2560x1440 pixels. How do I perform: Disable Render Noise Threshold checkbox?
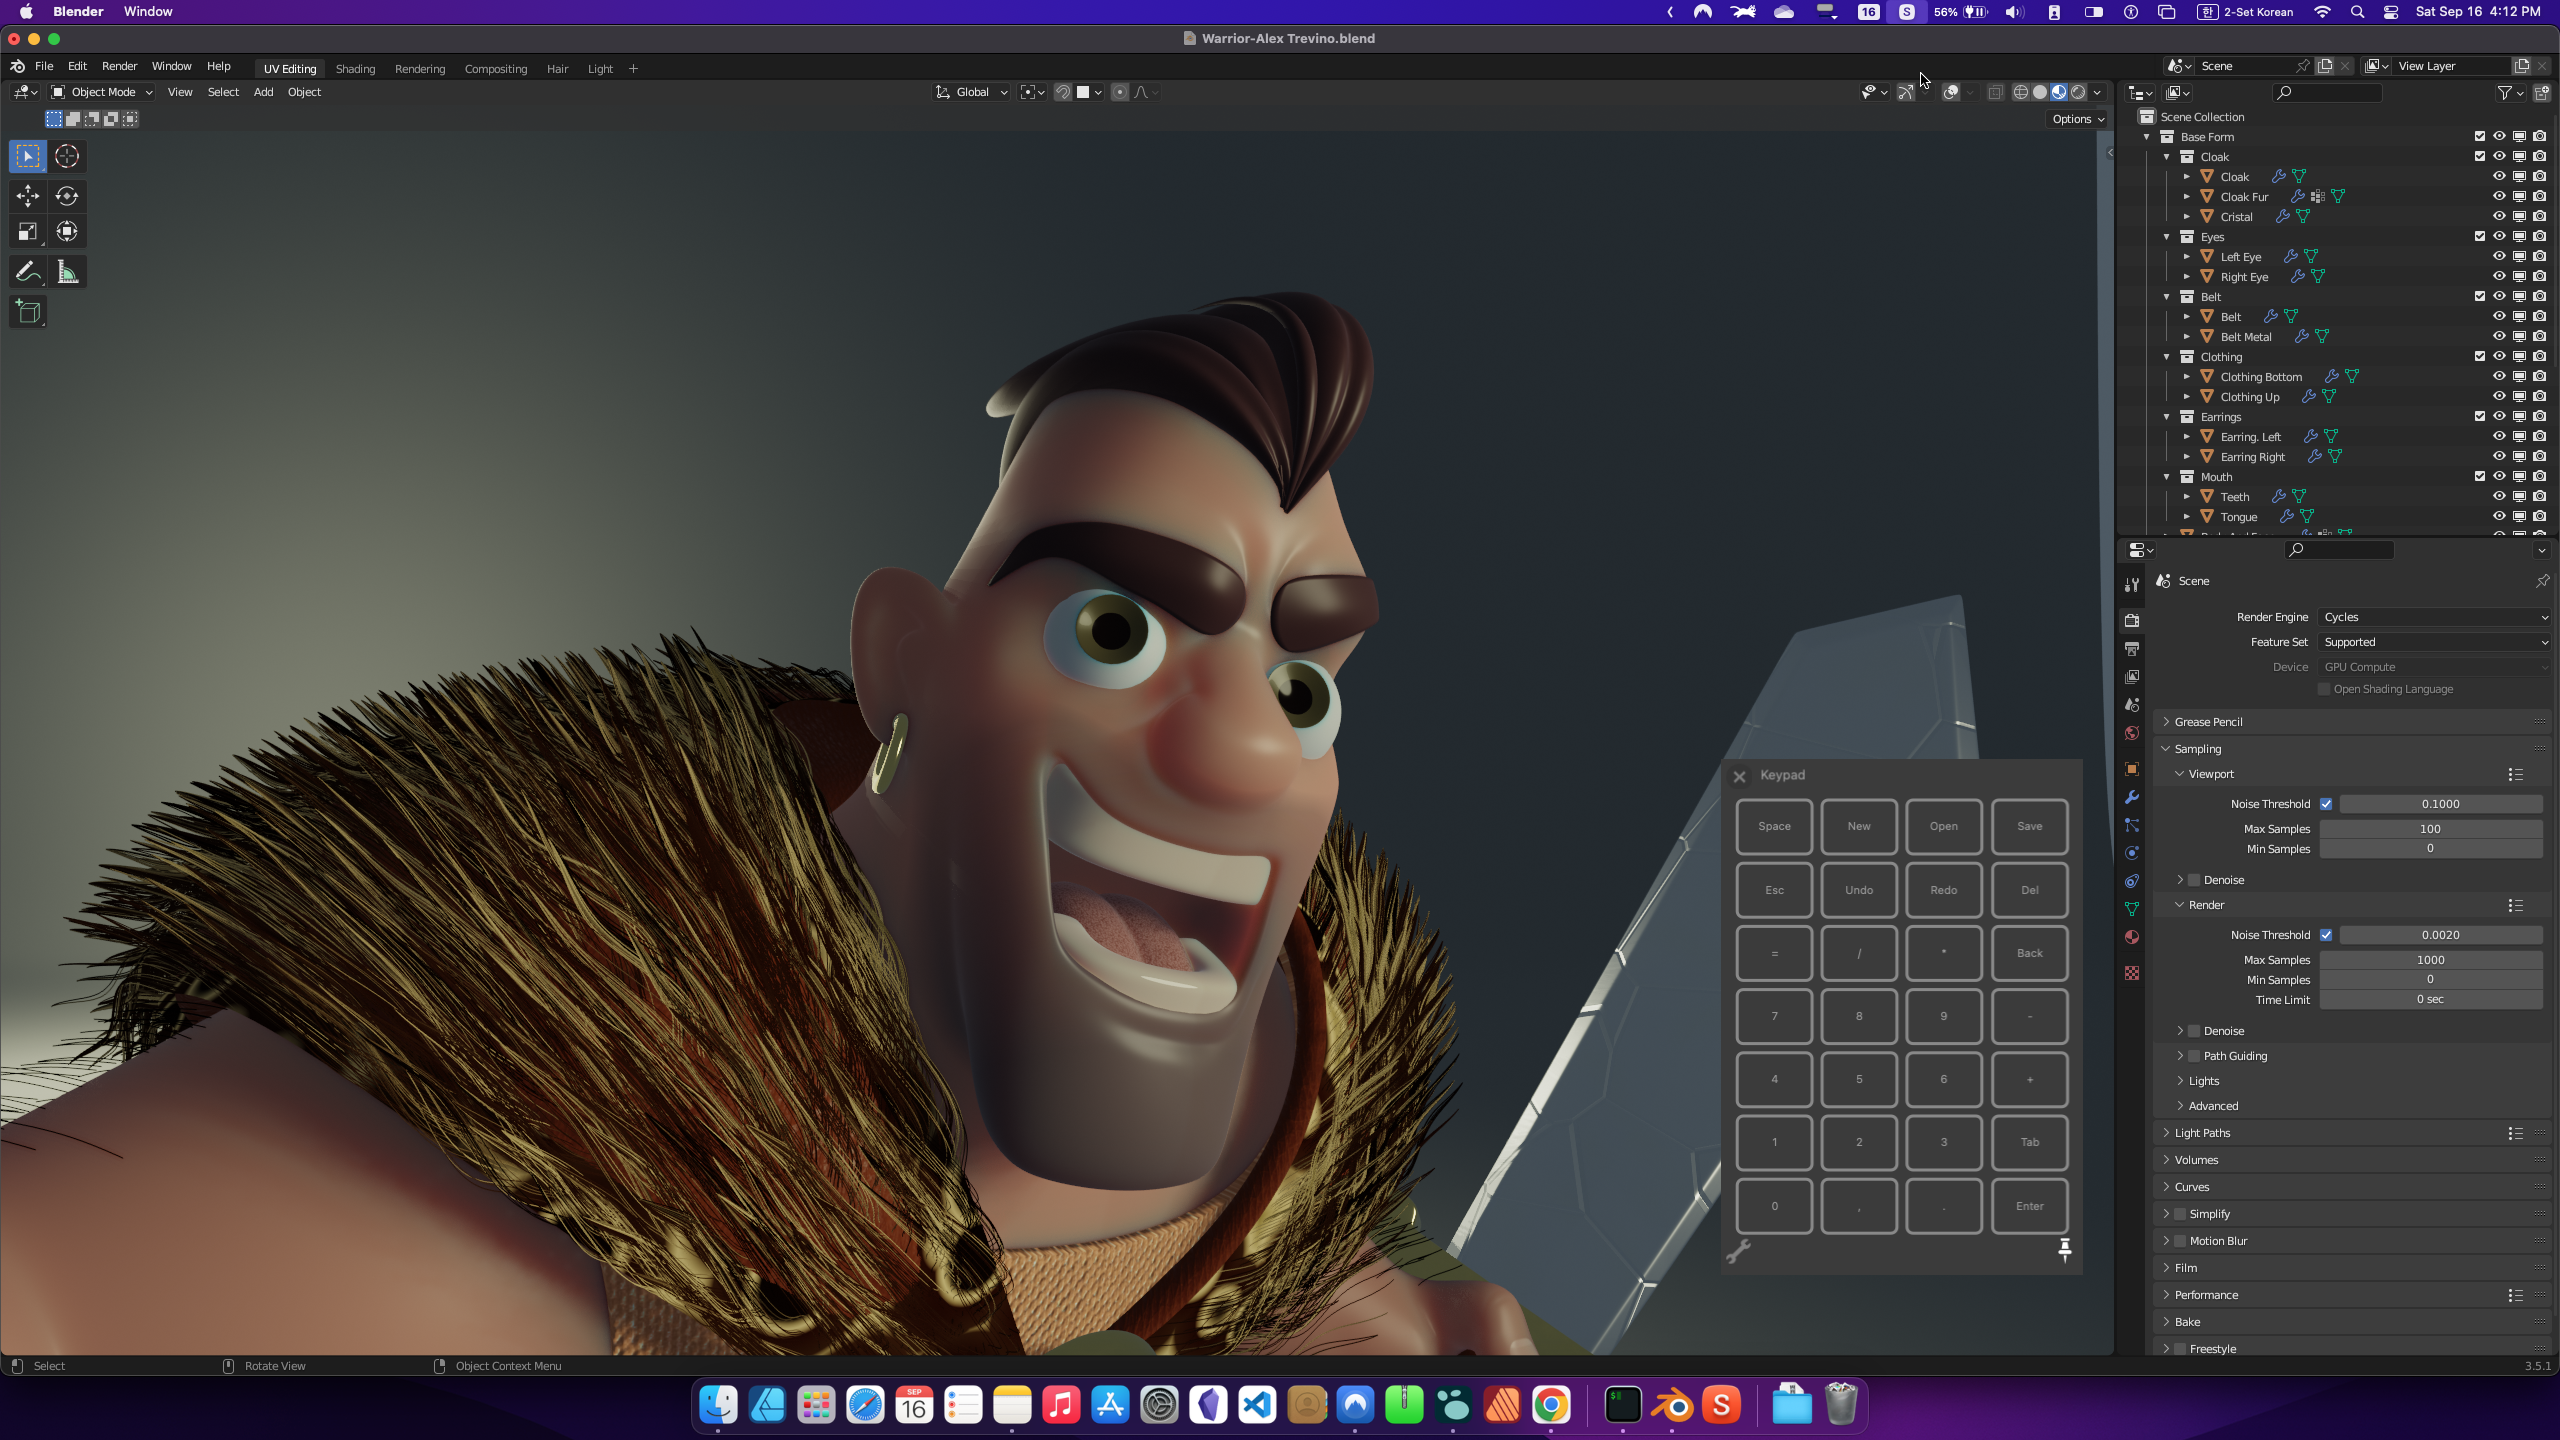point(2326,935)
